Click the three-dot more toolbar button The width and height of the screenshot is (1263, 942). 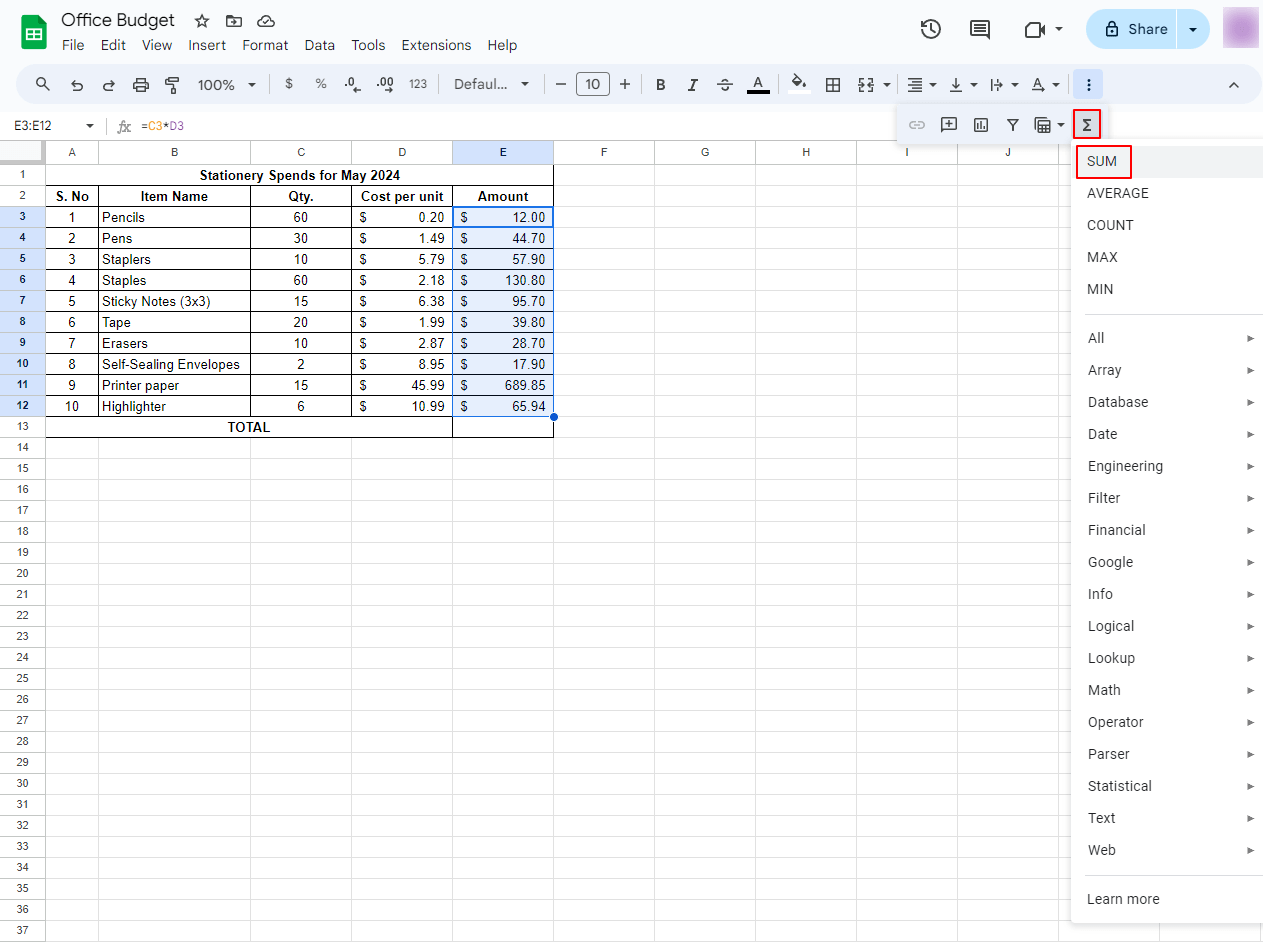1088,85
